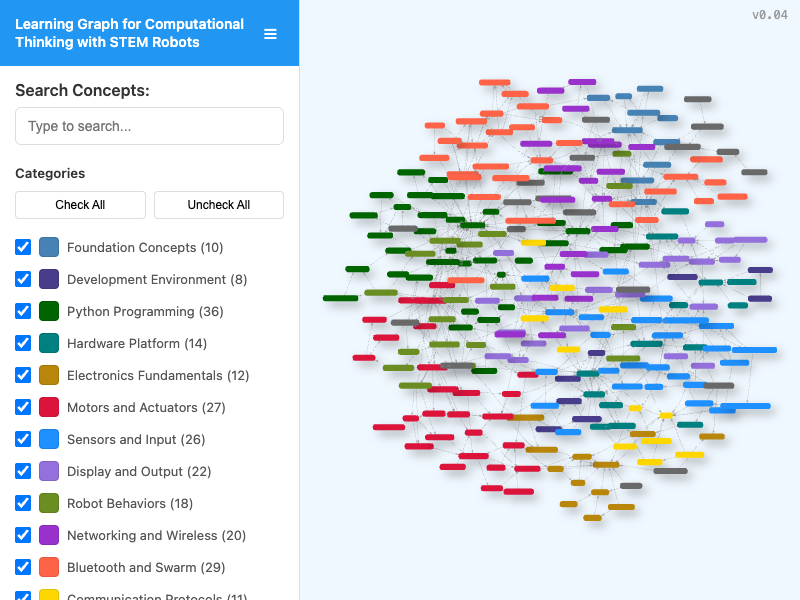
Task: Click the Sensors and Input blue swatch
Action: tap(49, 439)
